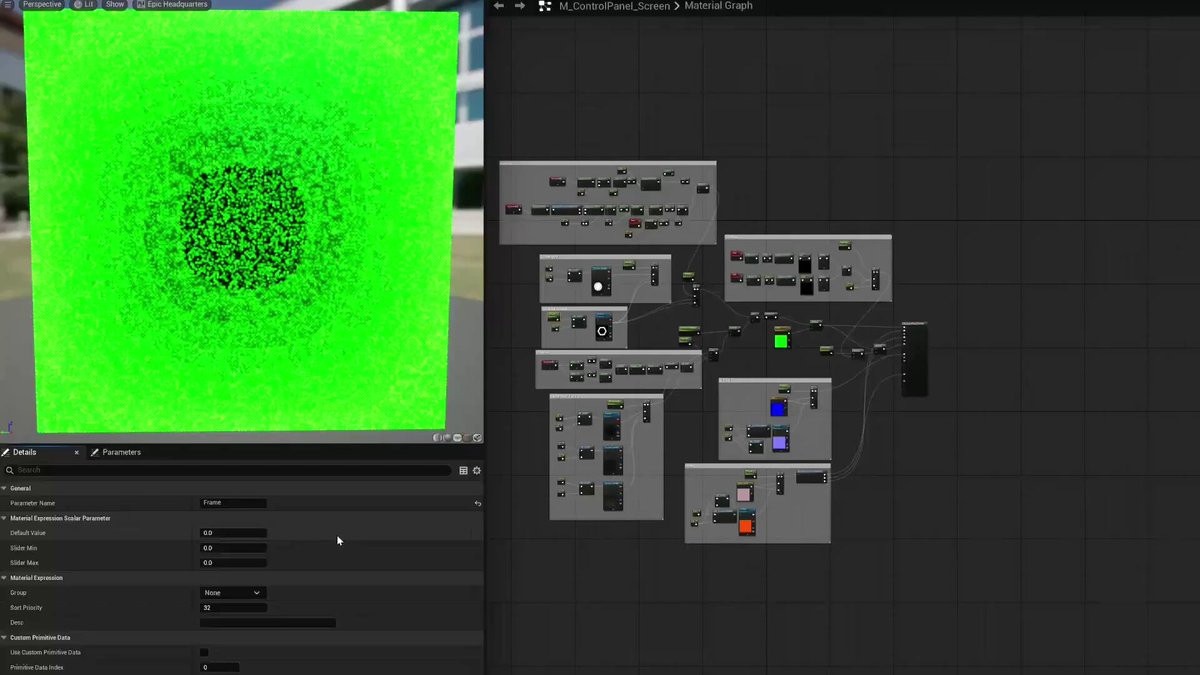Click the green material preview plane

(243, 220)
